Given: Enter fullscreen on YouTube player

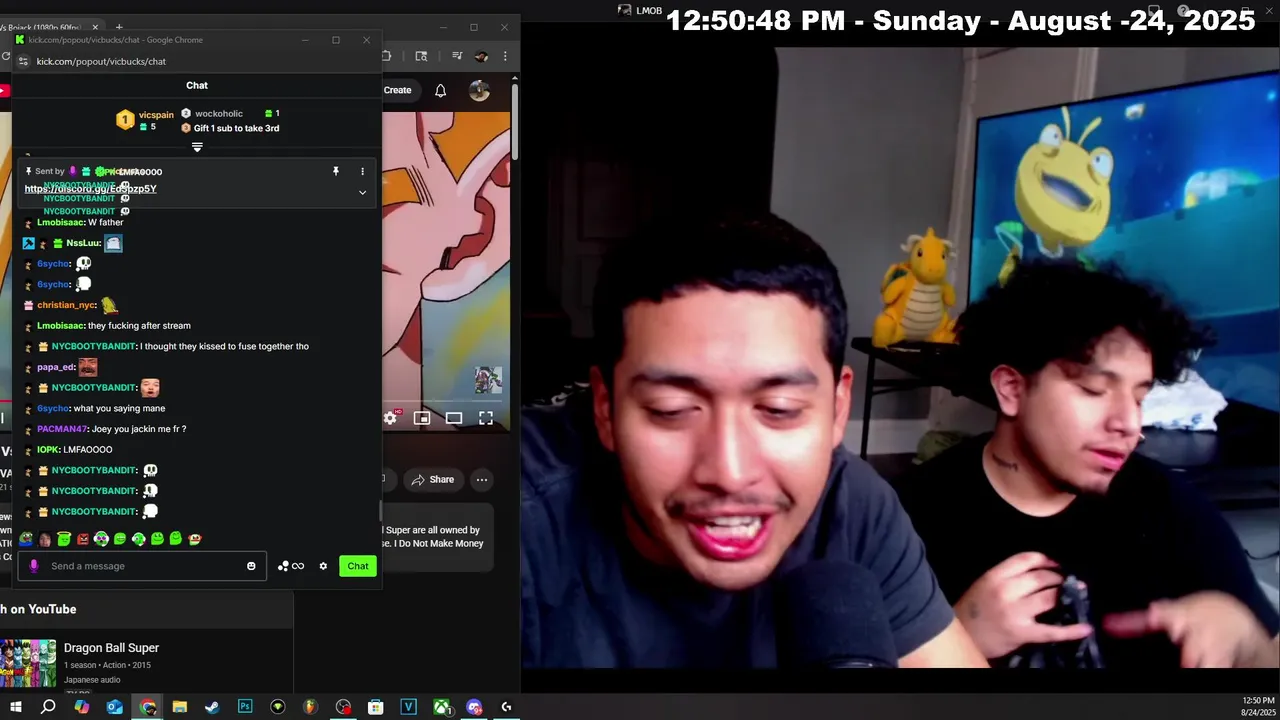Looking at the screenshot, I should [485, 418].
